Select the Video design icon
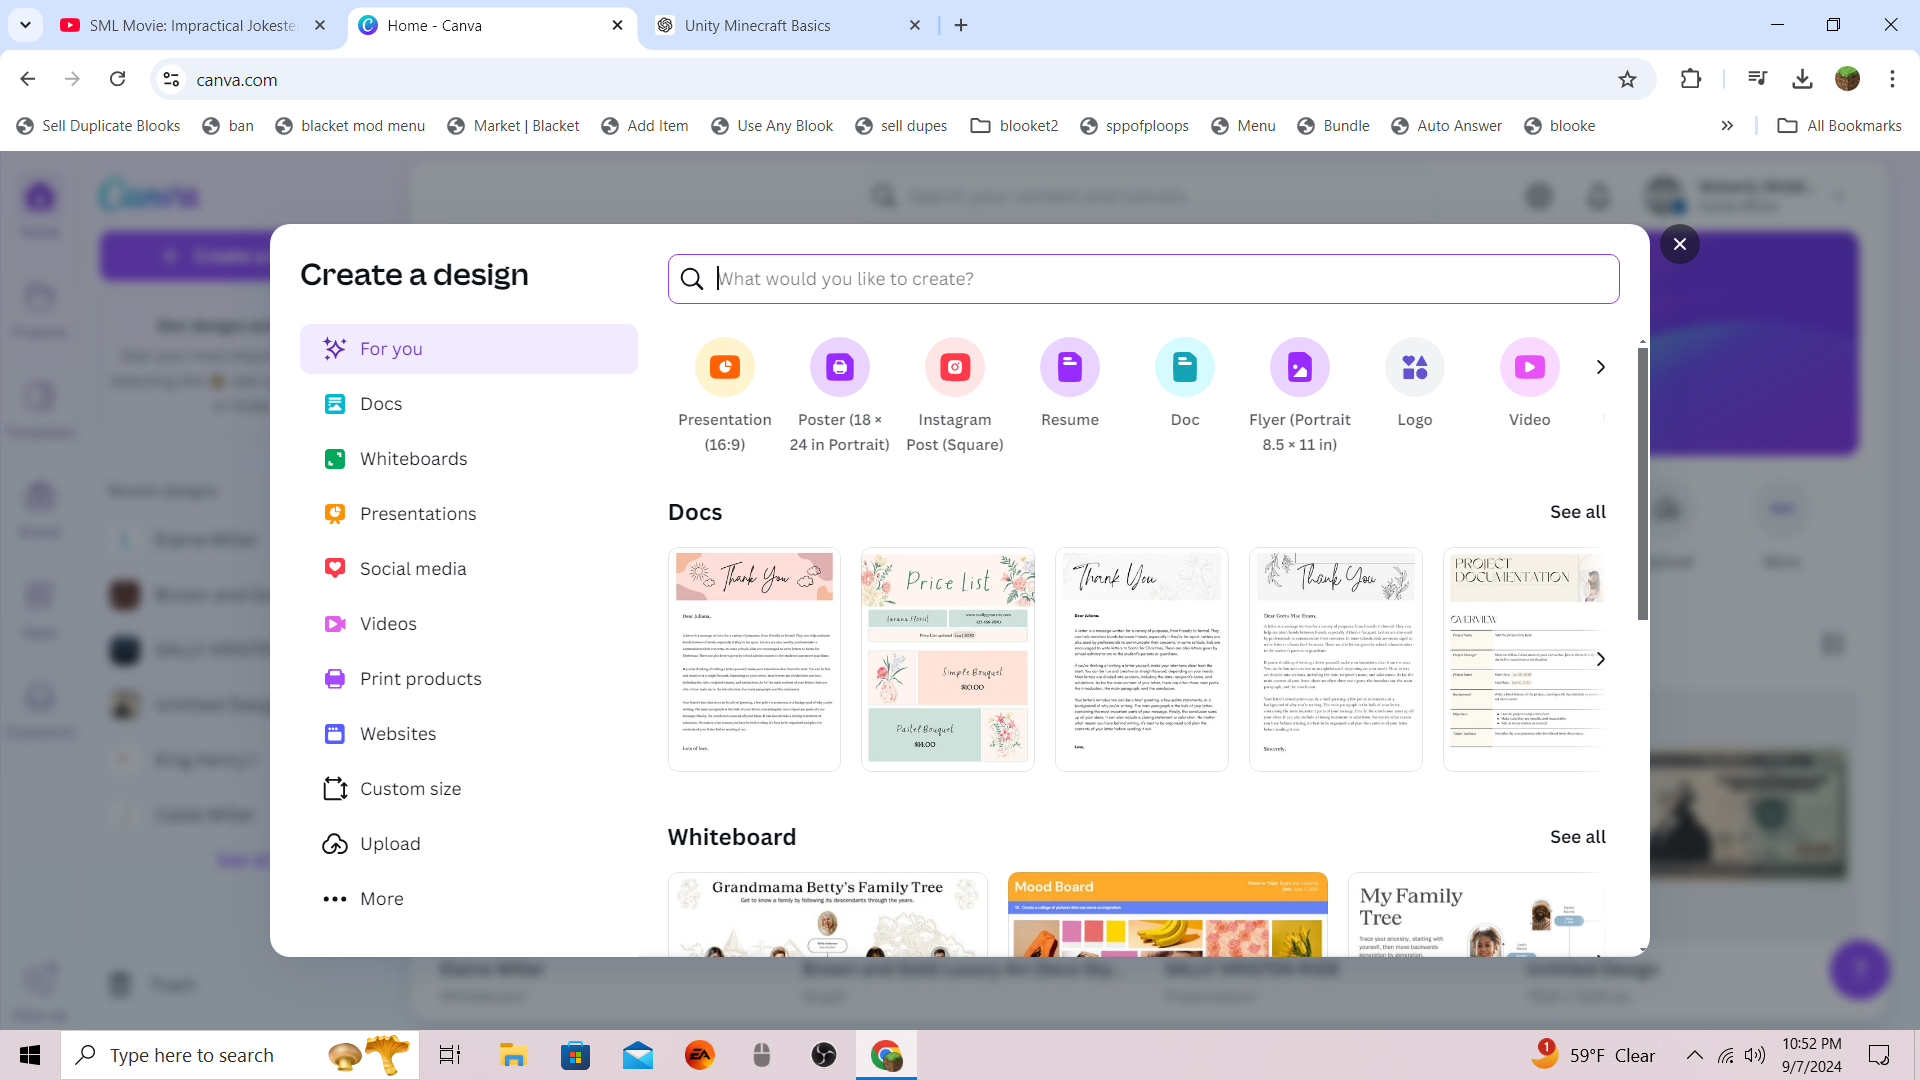Image resolution: width=1920 pixels, height=1080 pixels. click(x=1530, y=367)
